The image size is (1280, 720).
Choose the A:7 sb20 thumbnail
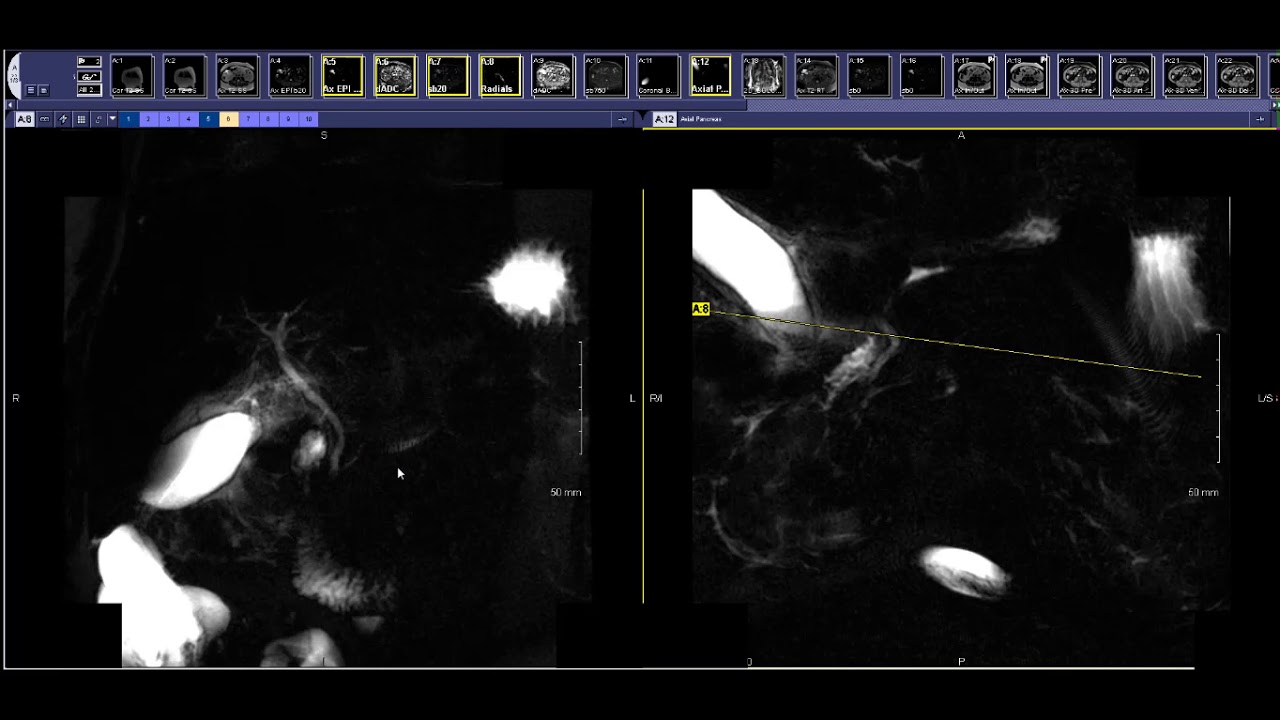448,76
